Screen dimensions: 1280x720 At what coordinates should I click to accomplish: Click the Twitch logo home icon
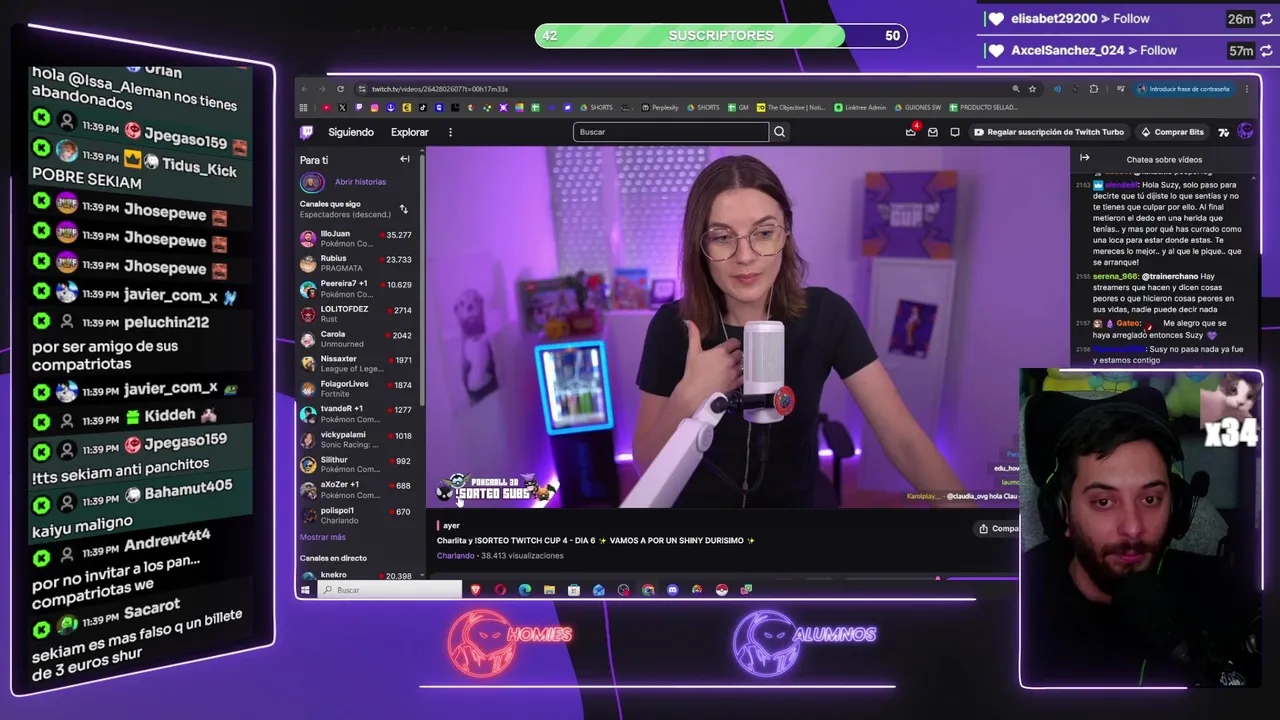pyautogui.click(x=307, y=132)
